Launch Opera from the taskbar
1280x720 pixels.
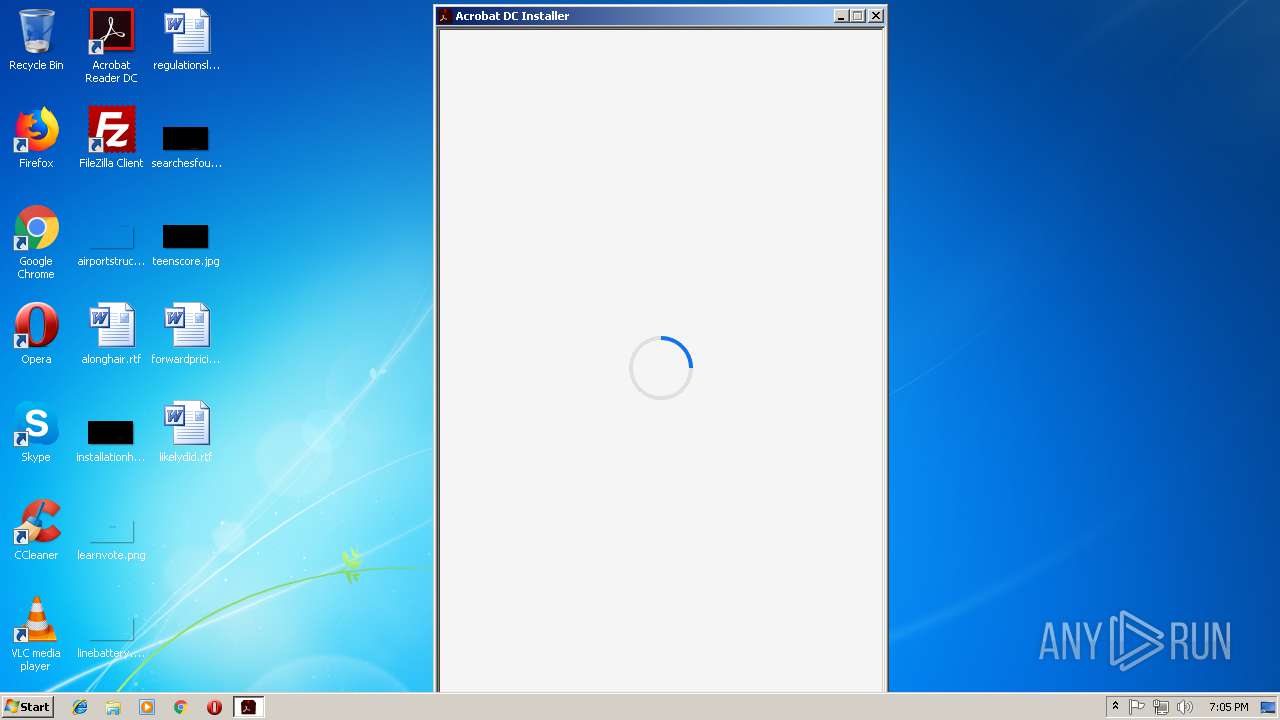tap(214, 707)
